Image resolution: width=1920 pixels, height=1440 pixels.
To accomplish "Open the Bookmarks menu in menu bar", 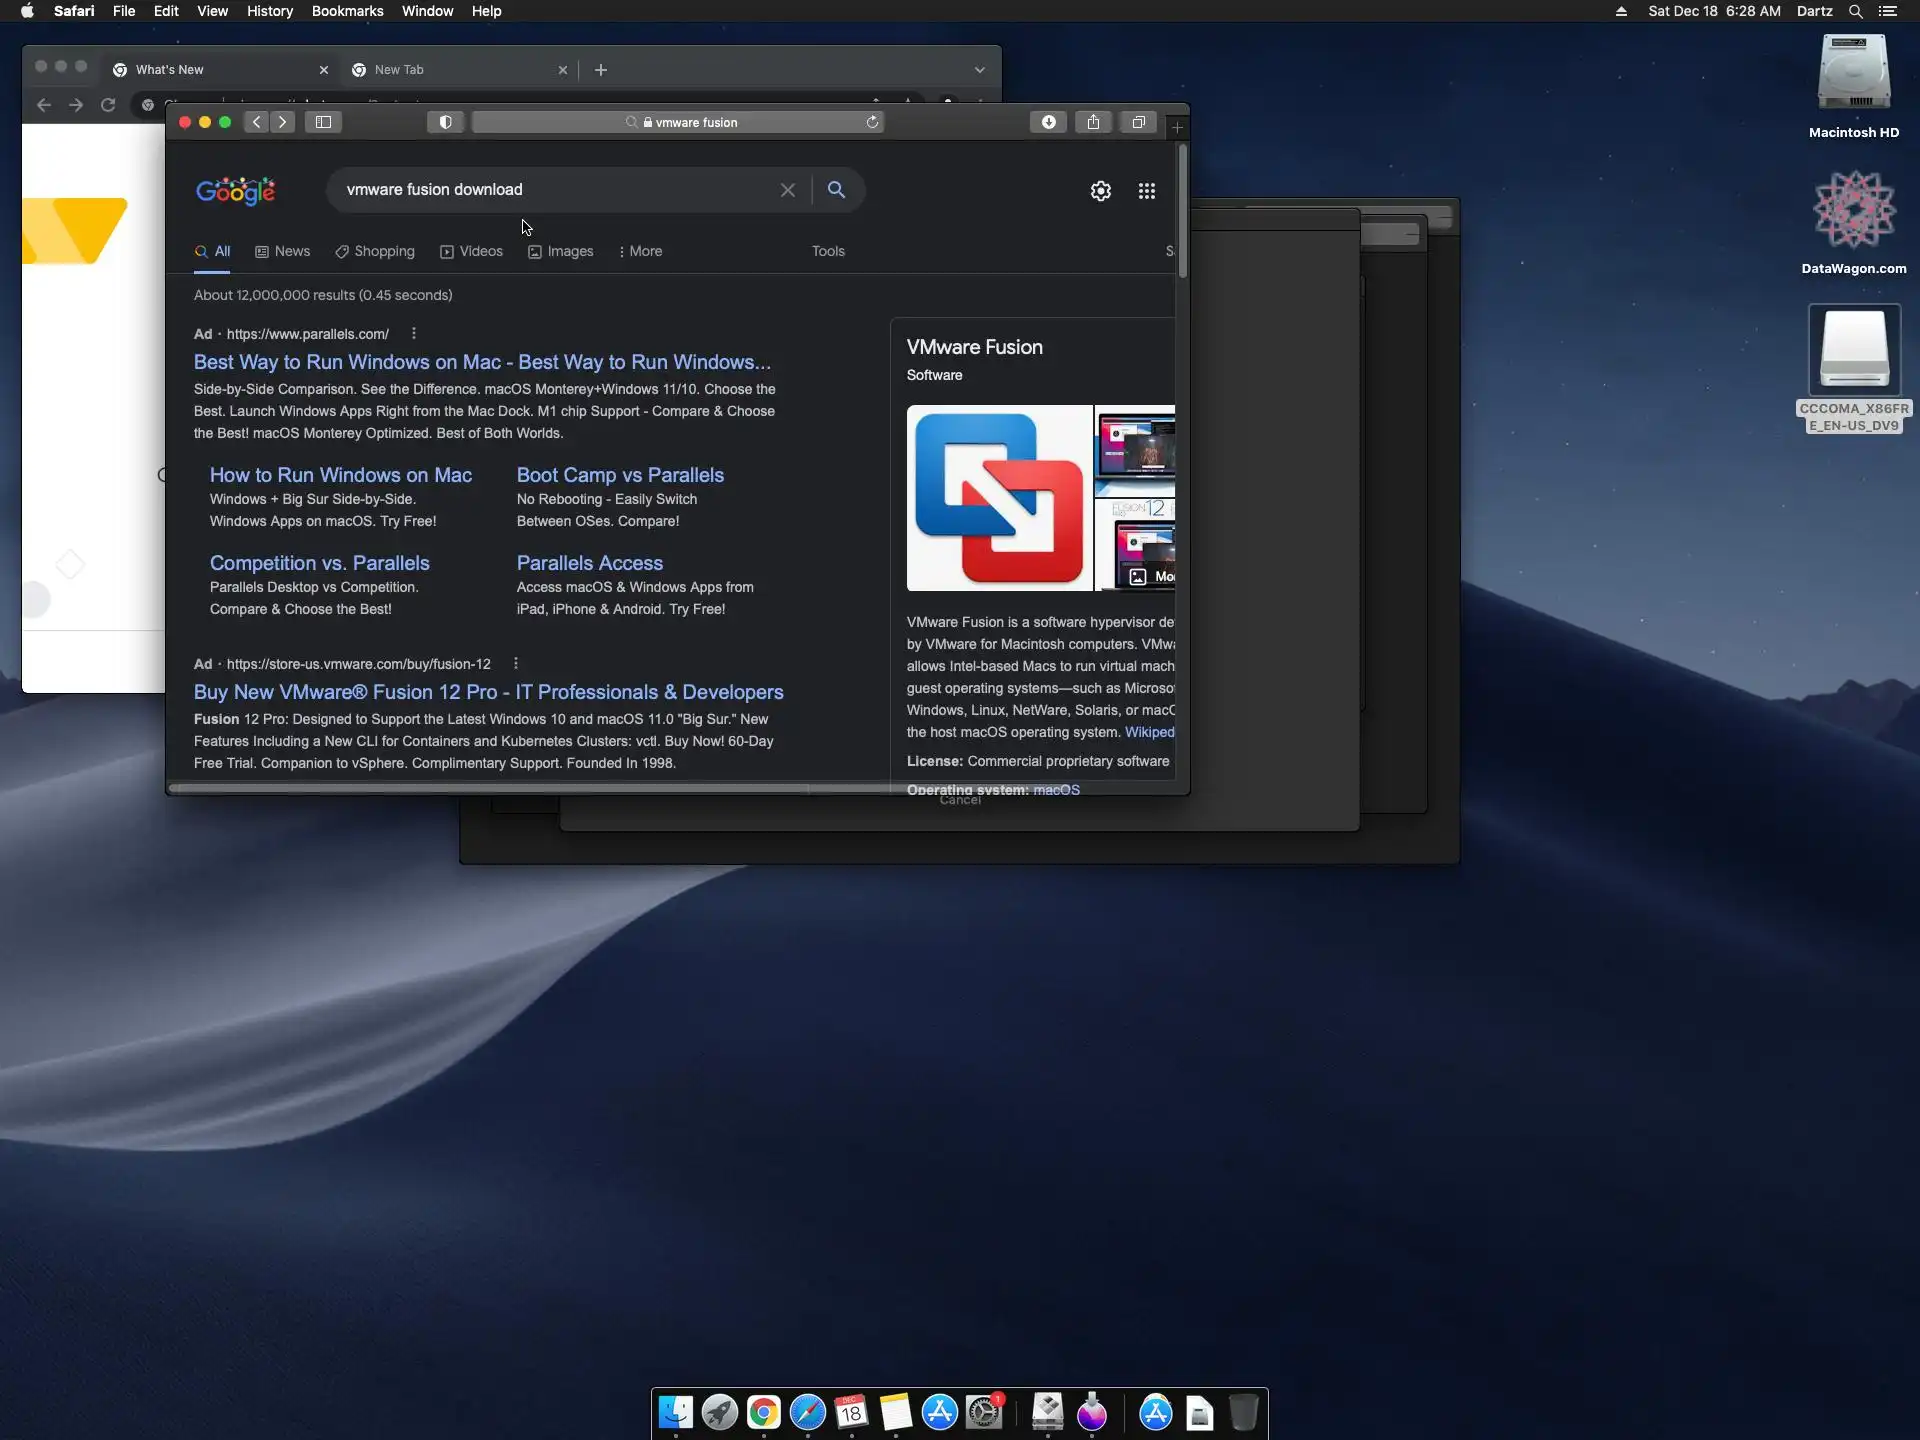I will click(x=347, y=11).
